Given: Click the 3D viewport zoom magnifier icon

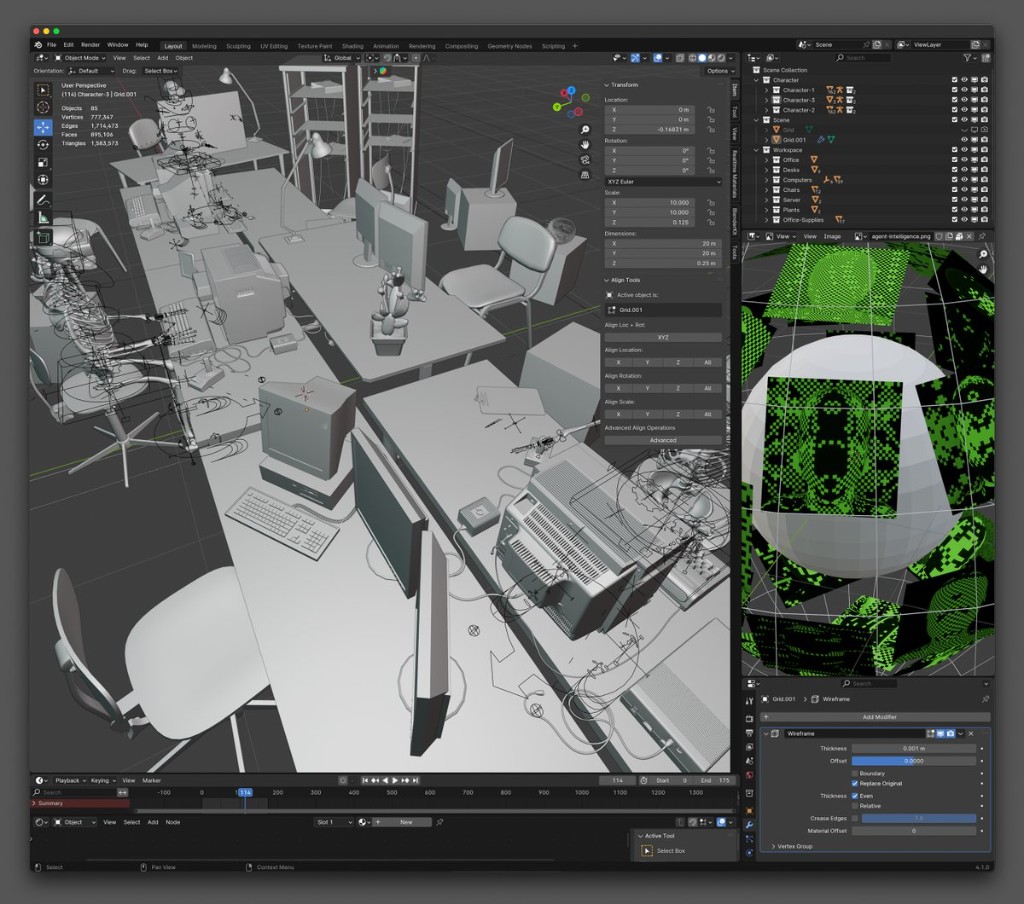Looking at the screenshot, I should pyautogui.click(x=584, y=130).
